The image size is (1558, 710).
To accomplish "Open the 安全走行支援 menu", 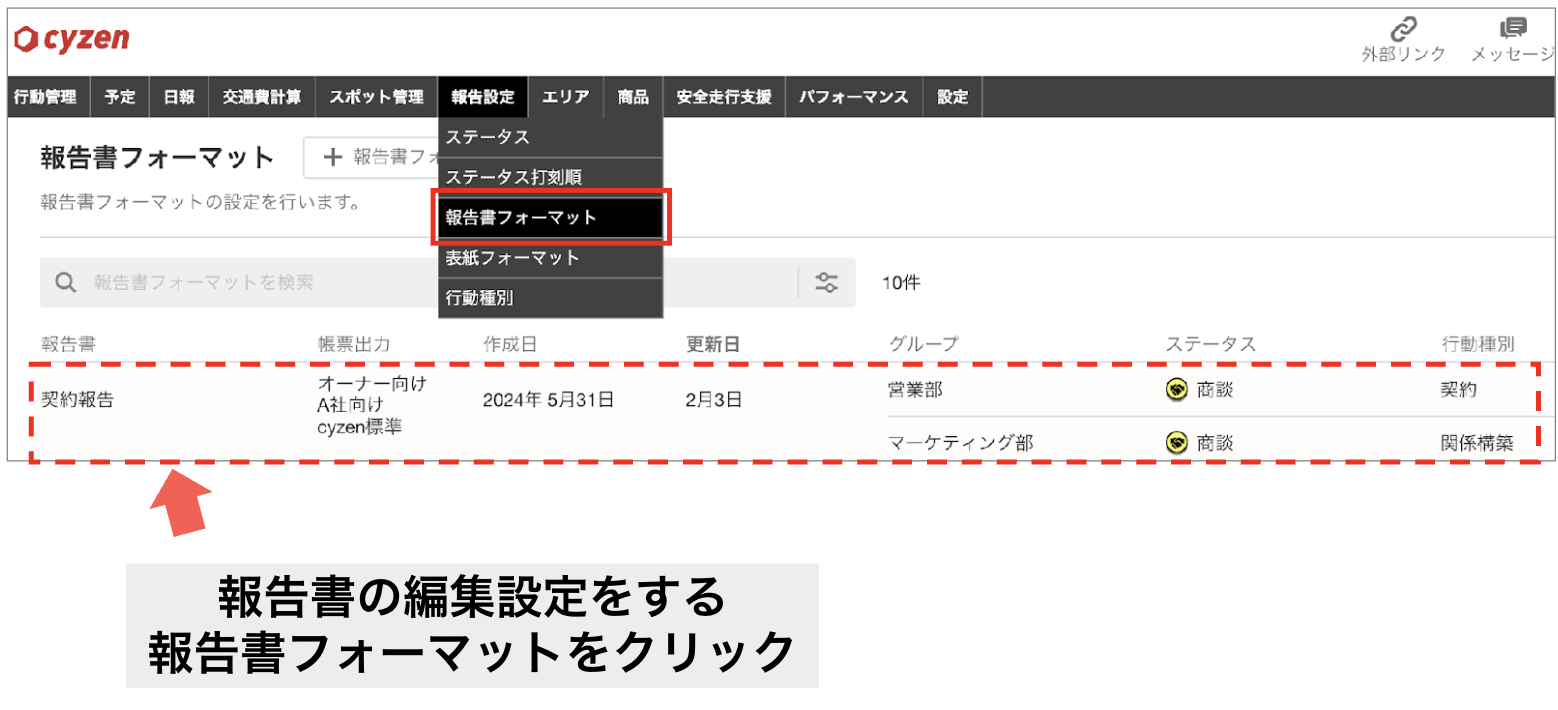I will coord(724,97).
